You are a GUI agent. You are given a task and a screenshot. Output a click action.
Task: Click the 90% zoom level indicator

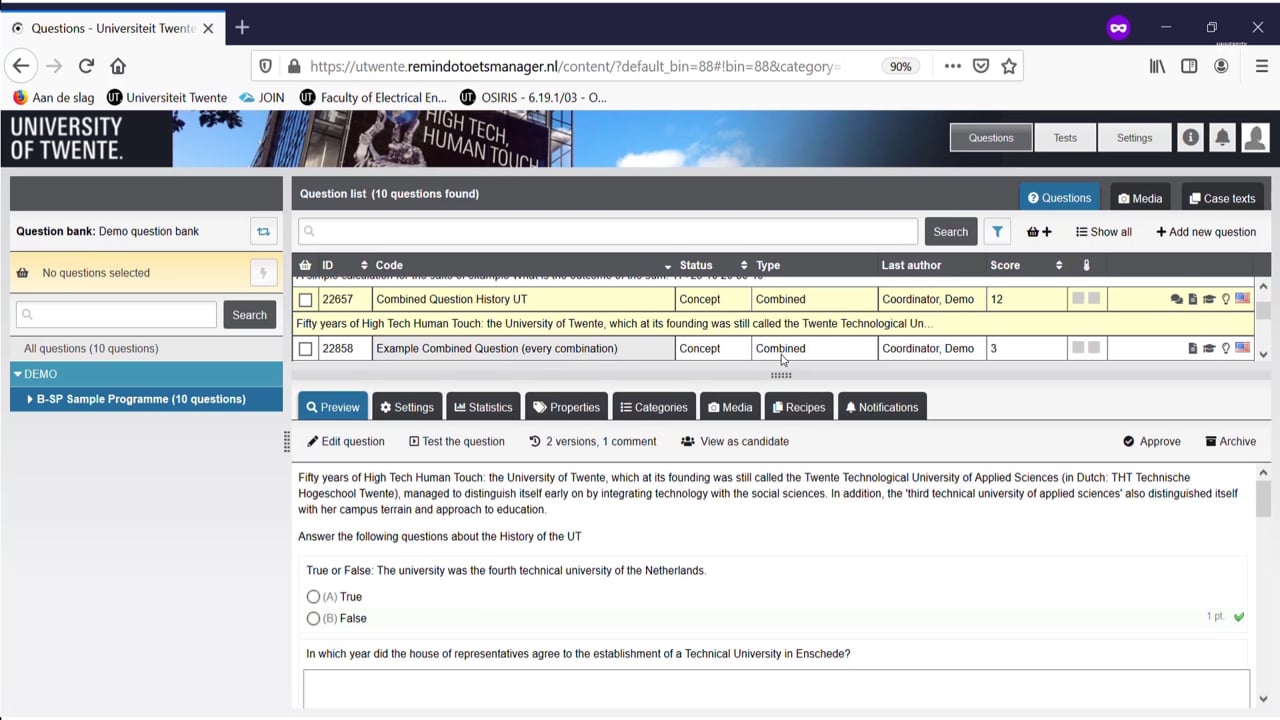coord(900,66)
